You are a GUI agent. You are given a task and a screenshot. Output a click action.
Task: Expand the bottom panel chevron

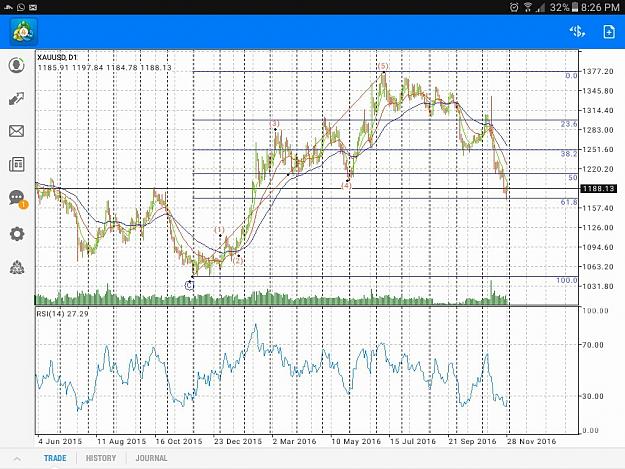(x=17, y=459)
